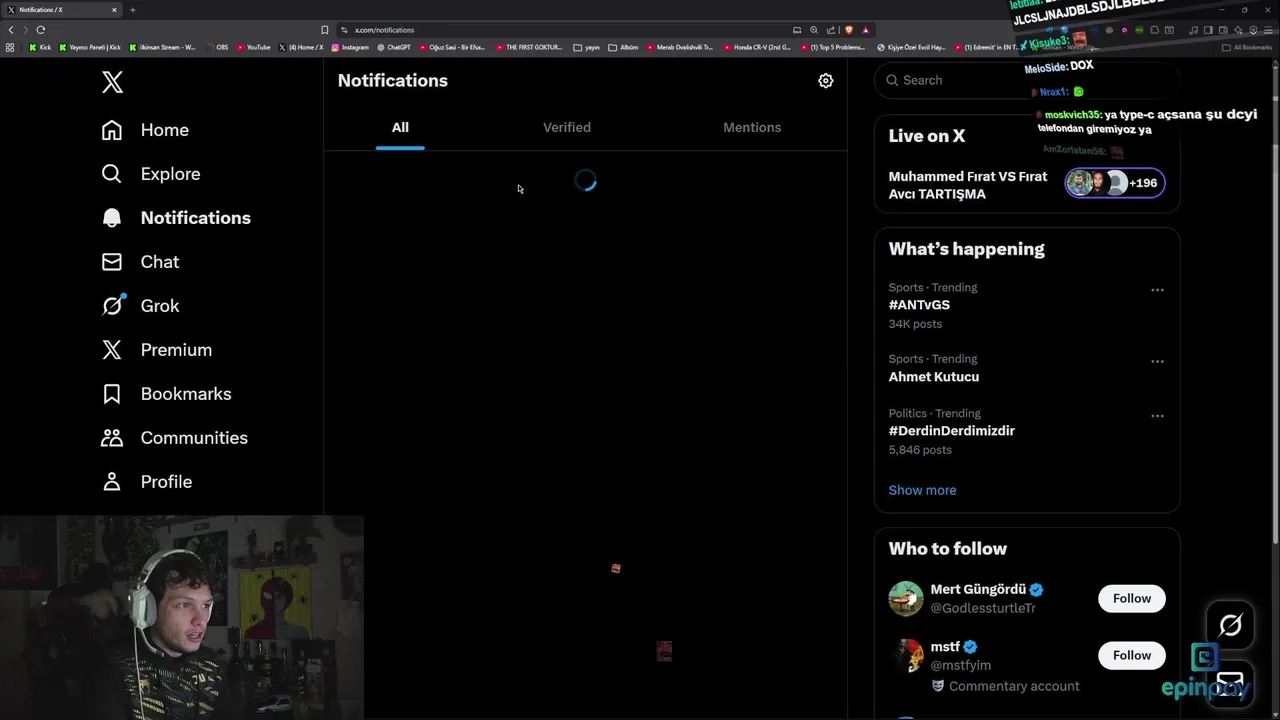The height and width of the screenshot is (720, 1280).
Task: Reload the page
Action: [41, 30]
